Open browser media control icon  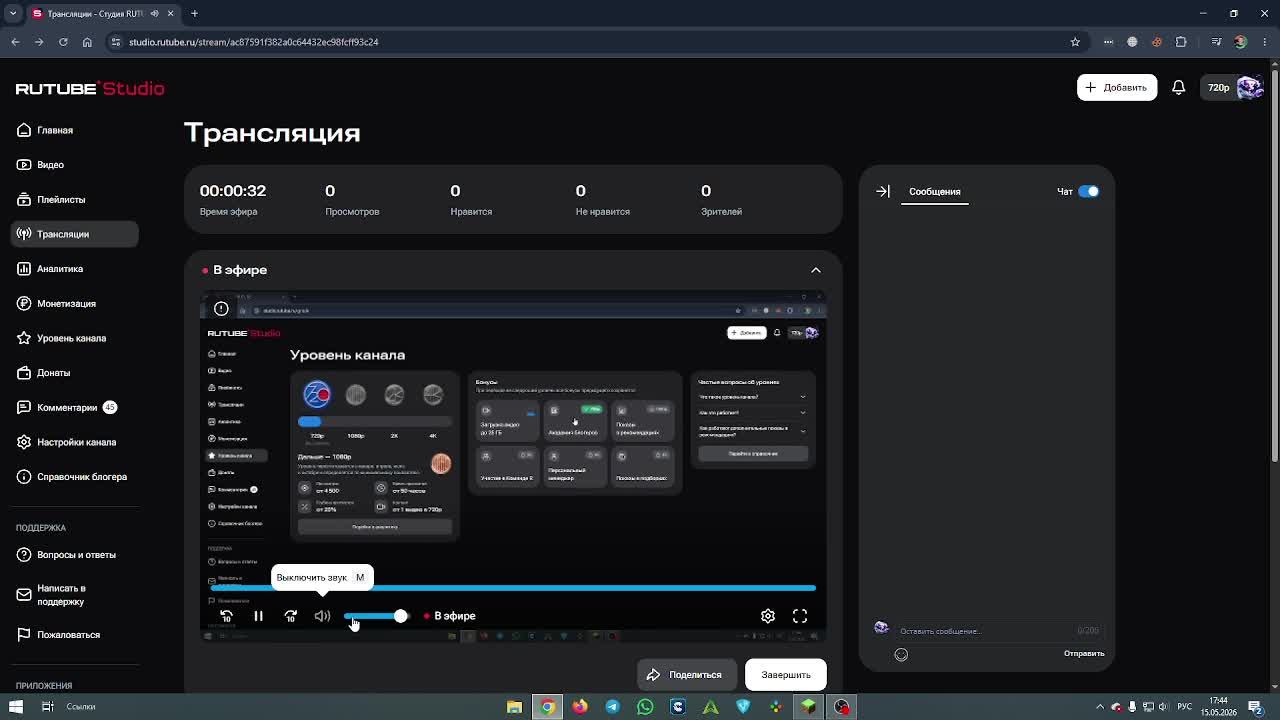[1216, 42]
